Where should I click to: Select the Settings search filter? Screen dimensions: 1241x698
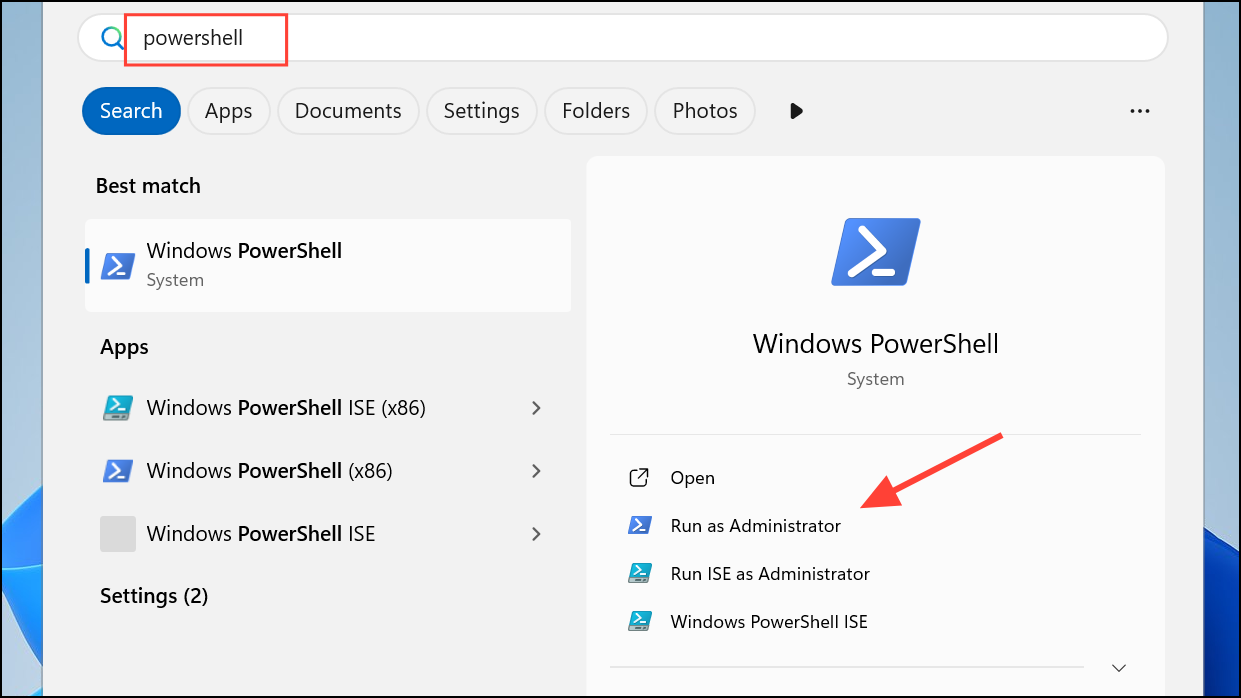(481, 110)
